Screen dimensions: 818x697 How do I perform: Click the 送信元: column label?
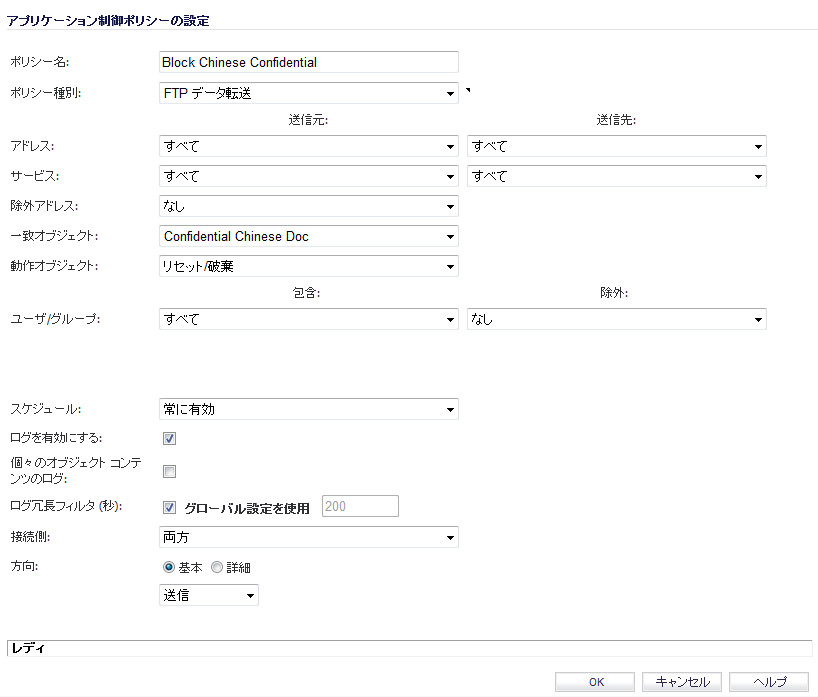pos(308,120)
